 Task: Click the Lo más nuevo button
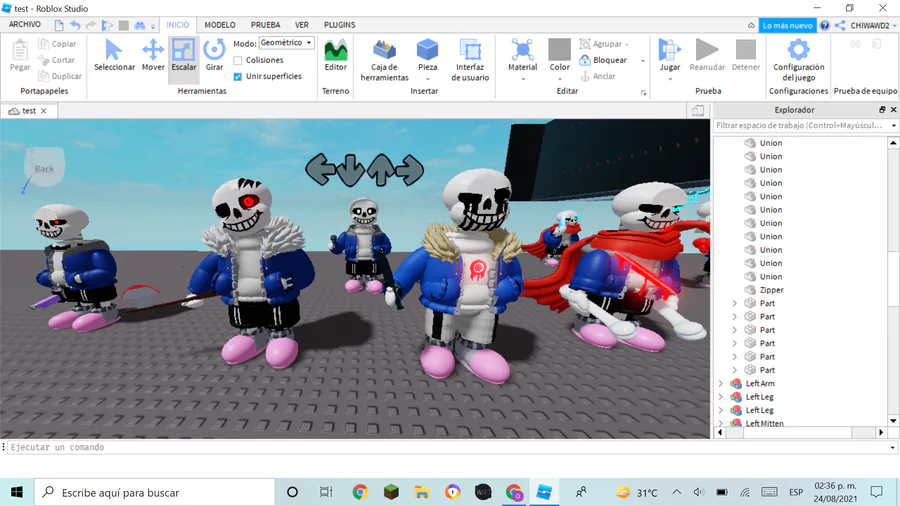click(787, 25)
